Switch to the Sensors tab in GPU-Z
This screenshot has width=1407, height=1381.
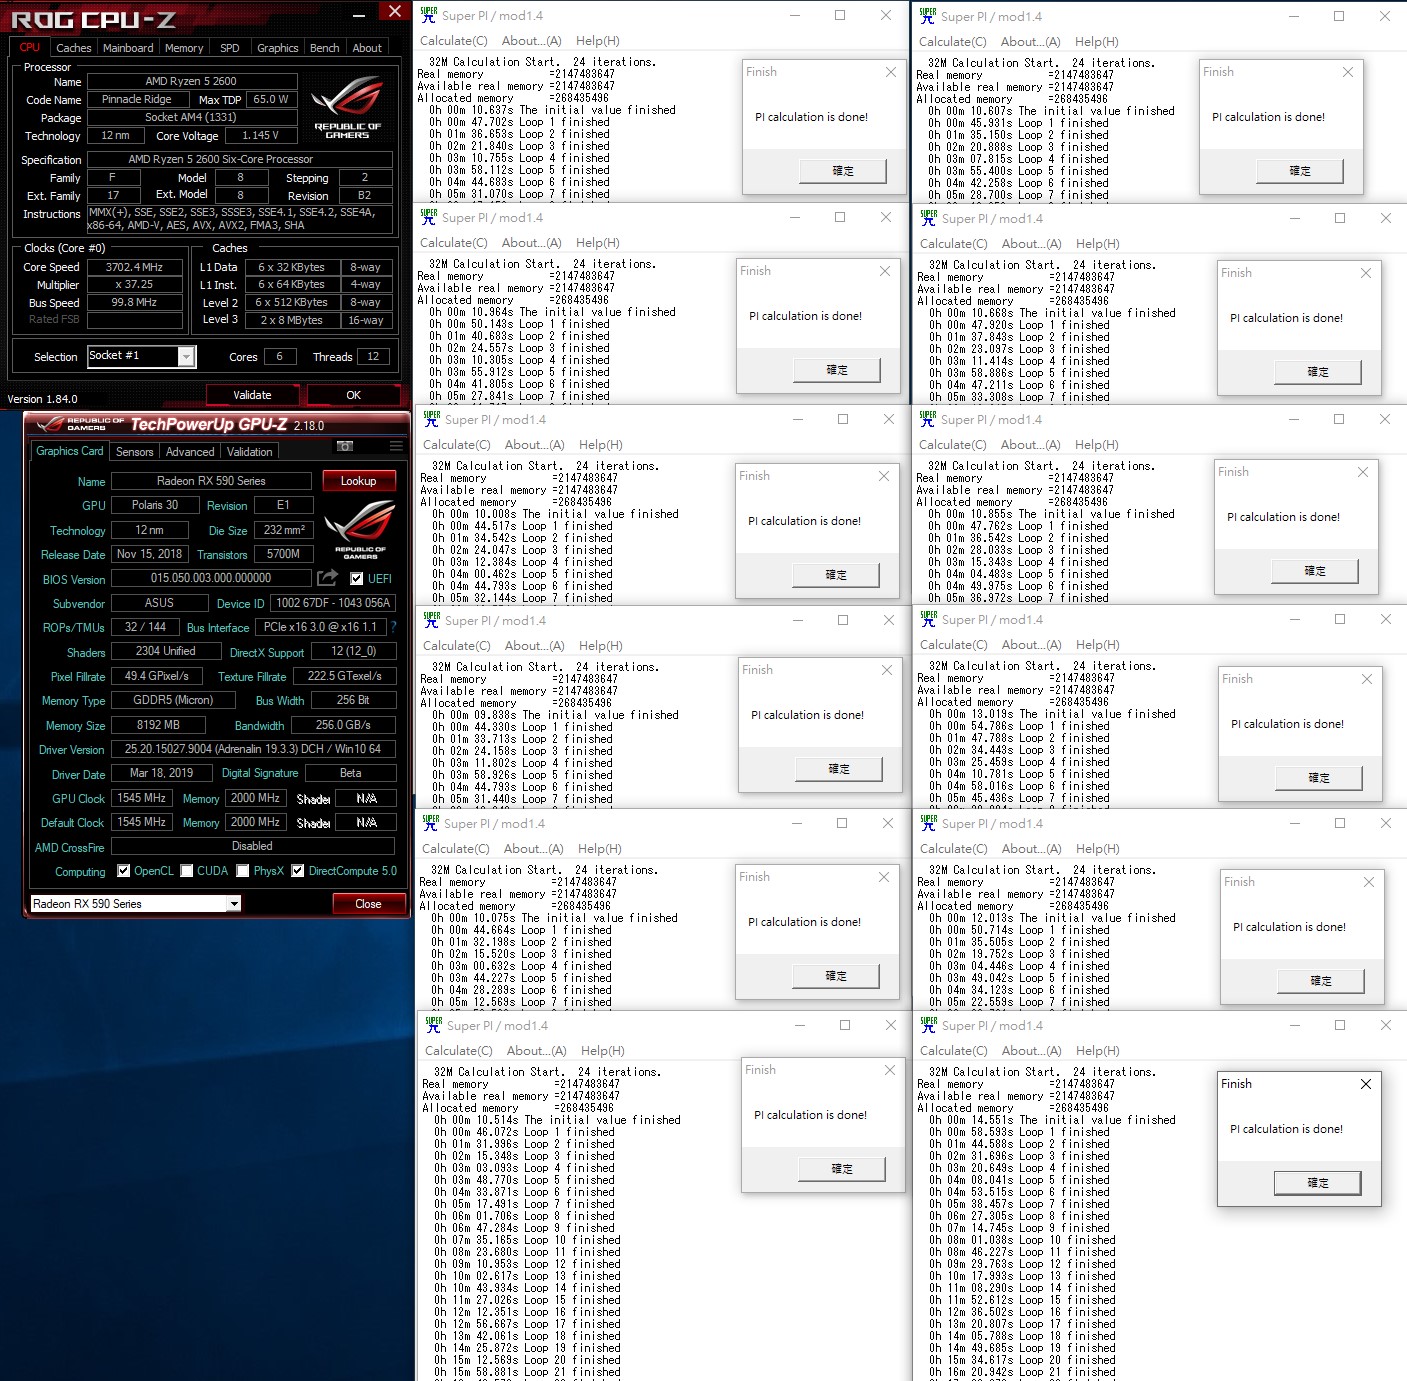(135, 452)
